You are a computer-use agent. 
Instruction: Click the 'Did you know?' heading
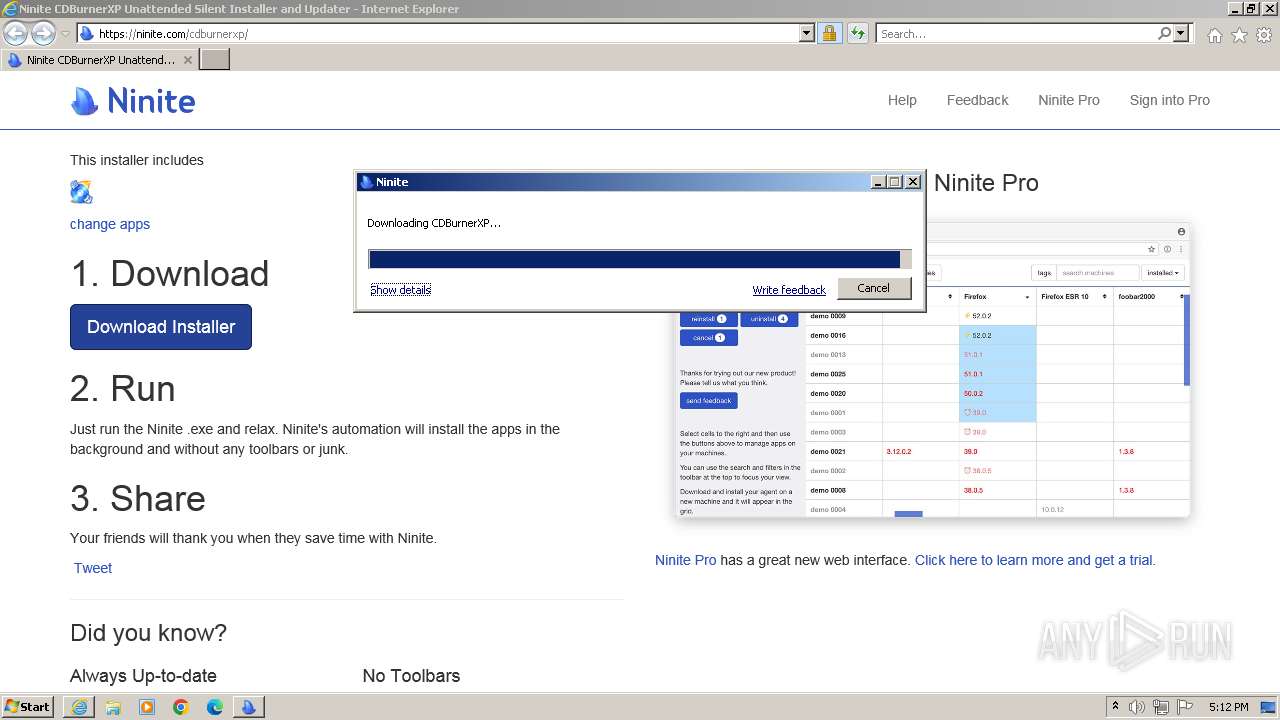[148, 633]
